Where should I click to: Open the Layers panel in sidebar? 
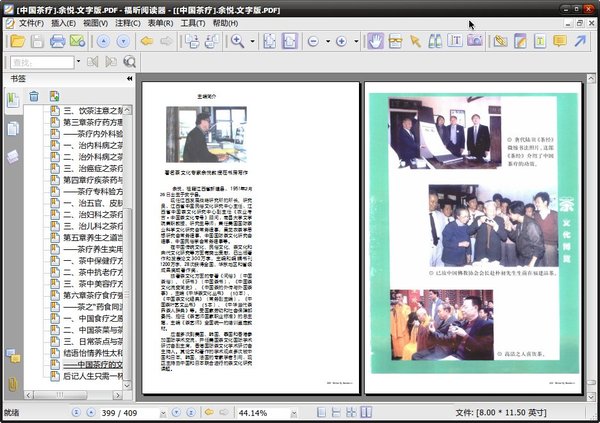pos(12,157)
